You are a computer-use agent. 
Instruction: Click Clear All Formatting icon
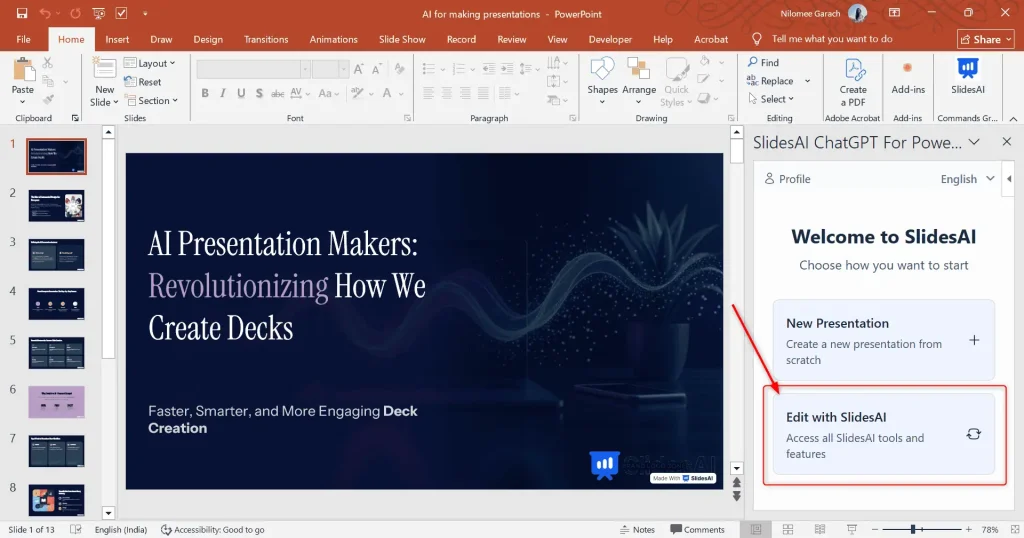[400, 69]
